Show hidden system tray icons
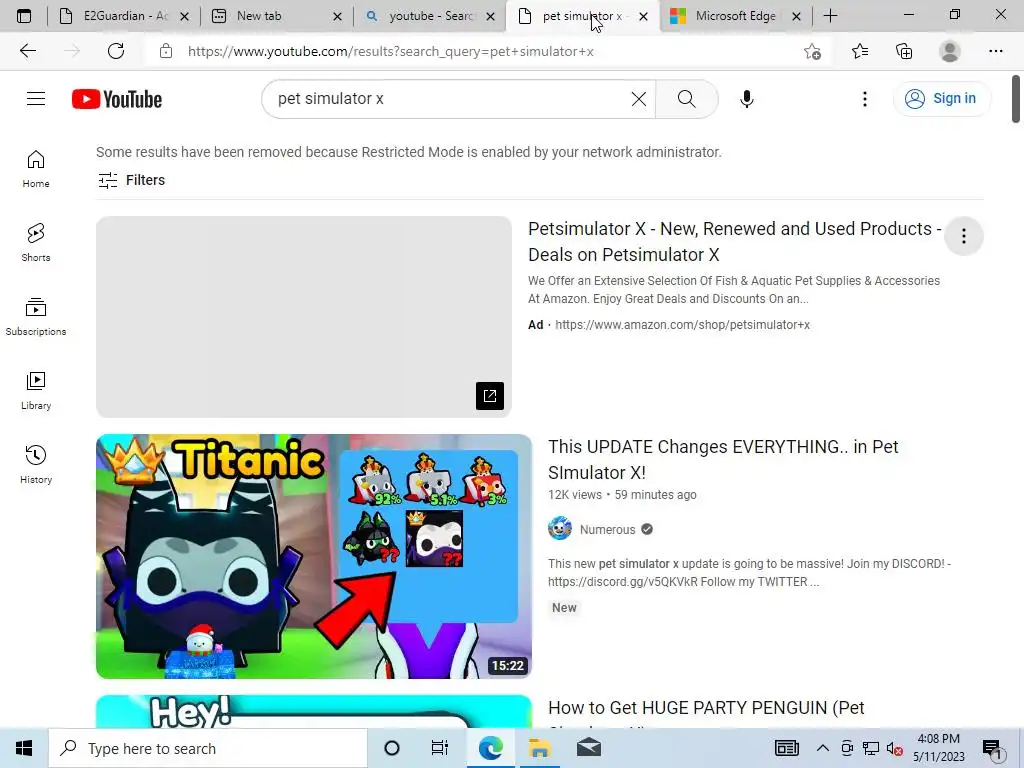 coord(823,748)
